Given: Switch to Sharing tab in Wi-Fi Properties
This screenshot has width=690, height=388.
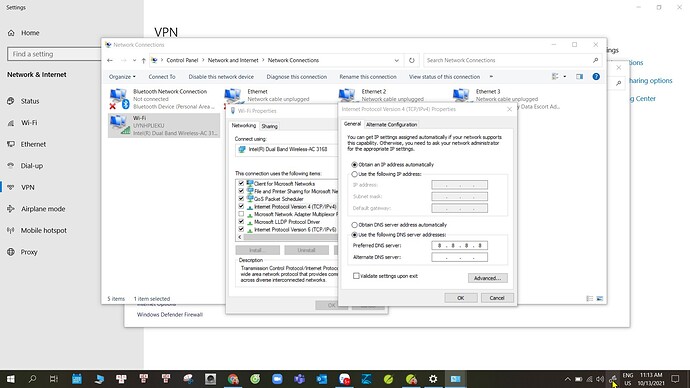Looking at the screenshot, I should point(269,126).
